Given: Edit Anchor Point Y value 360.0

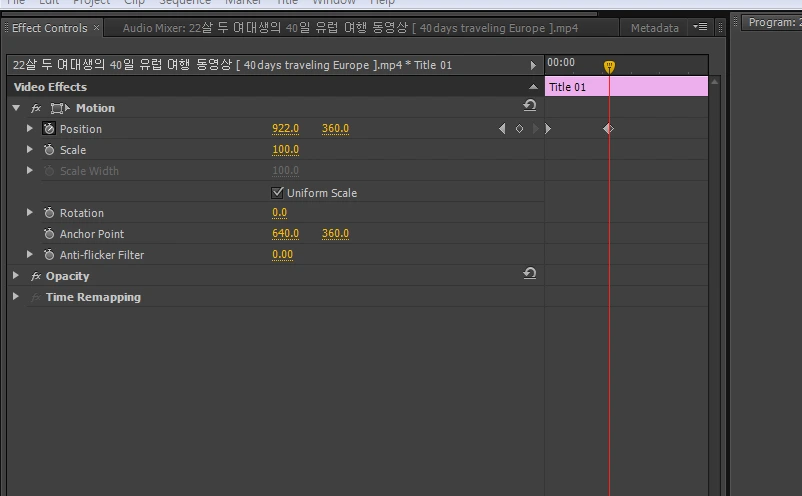Looking at the screenshot, I should coord(335,234).
